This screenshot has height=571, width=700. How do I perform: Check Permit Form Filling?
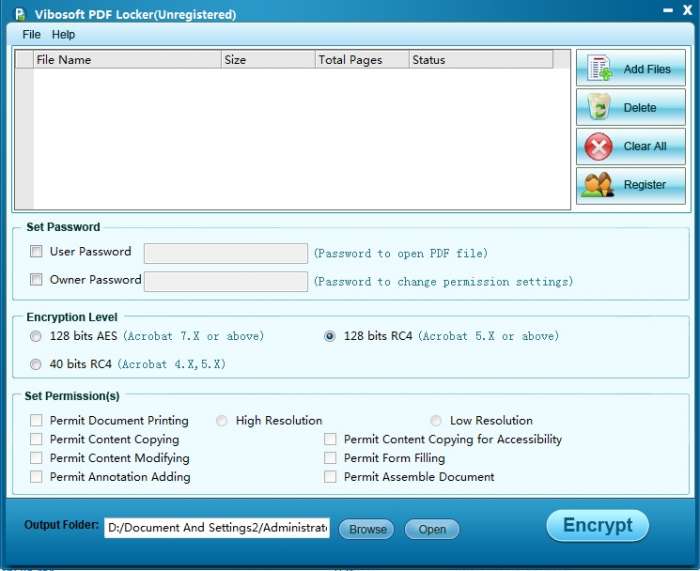330,458
